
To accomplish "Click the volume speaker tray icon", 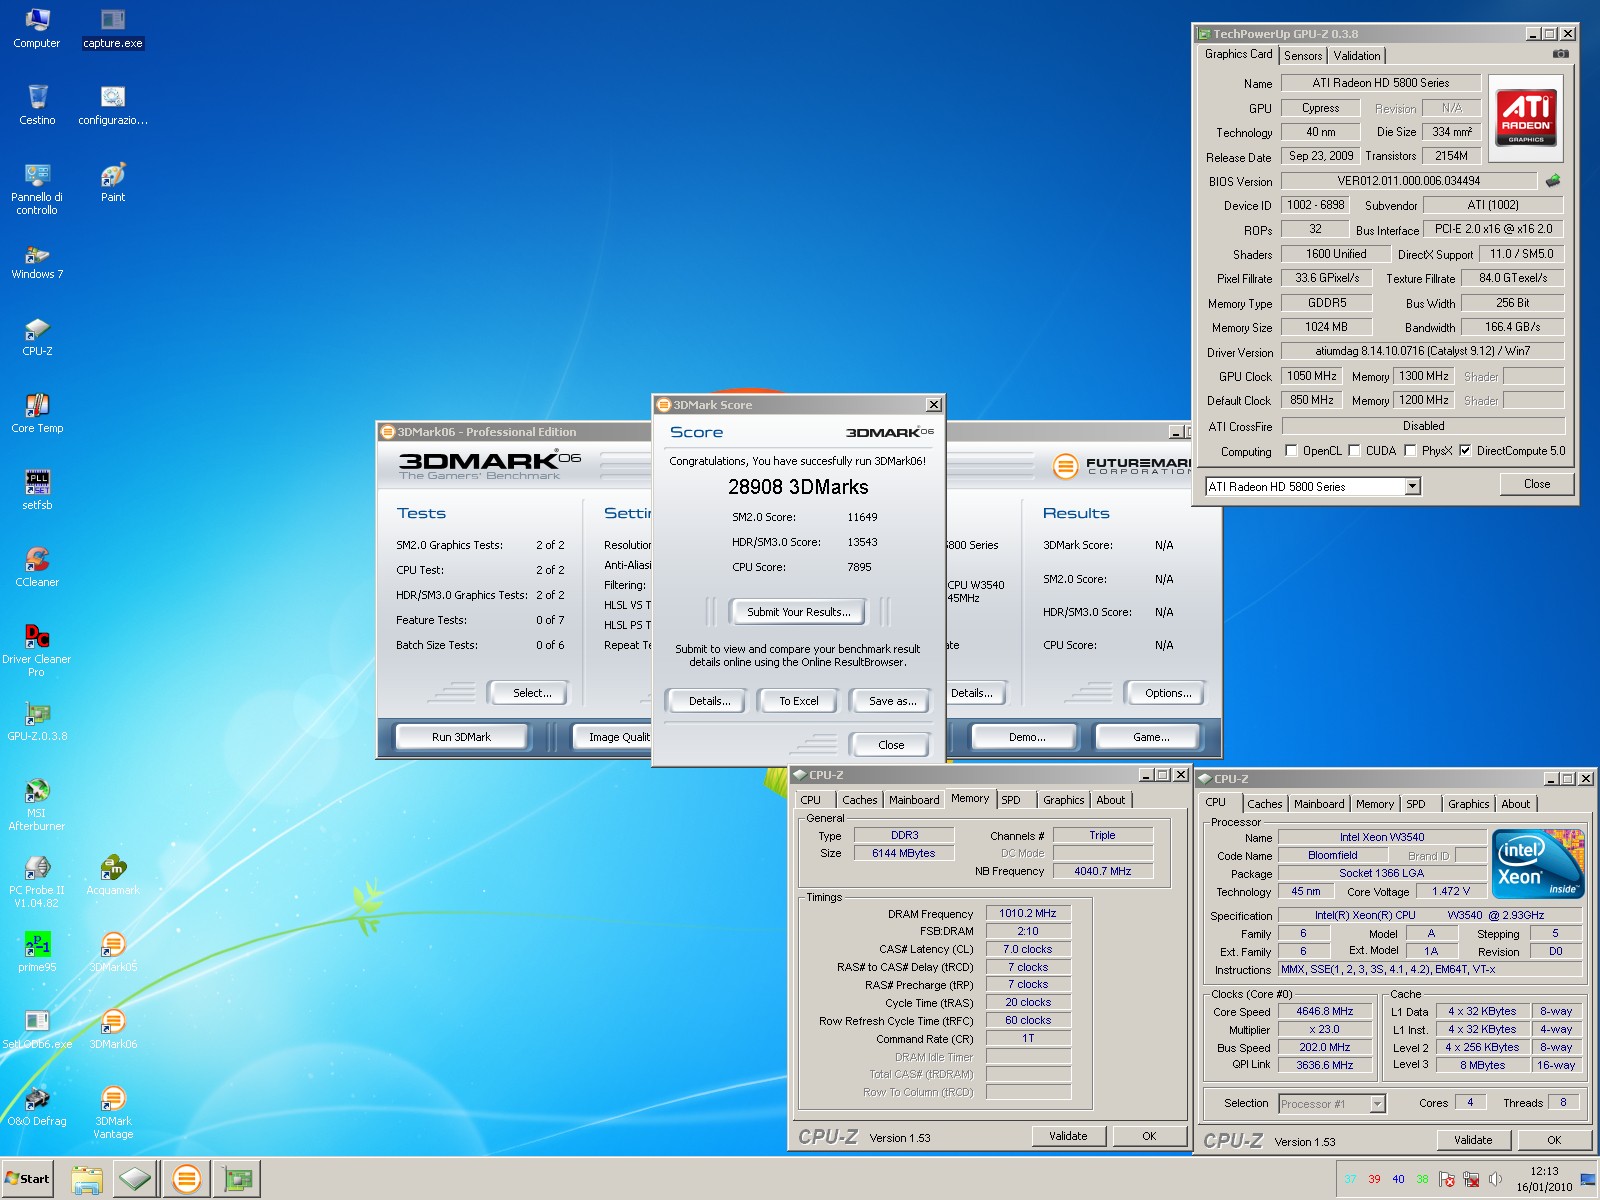I will click(x=1495, y=1179).
